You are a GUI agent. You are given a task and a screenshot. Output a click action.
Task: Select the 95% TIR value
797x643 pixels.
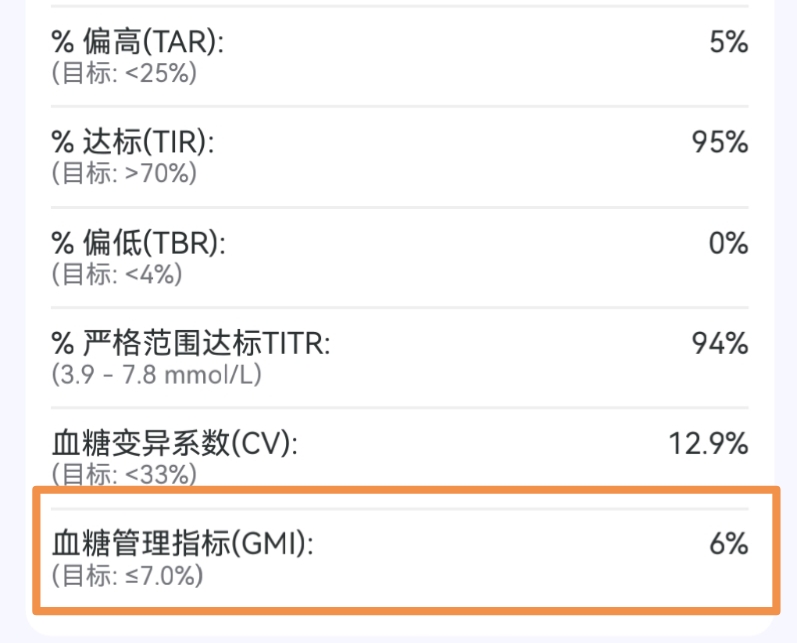click(x=720, y=142)
